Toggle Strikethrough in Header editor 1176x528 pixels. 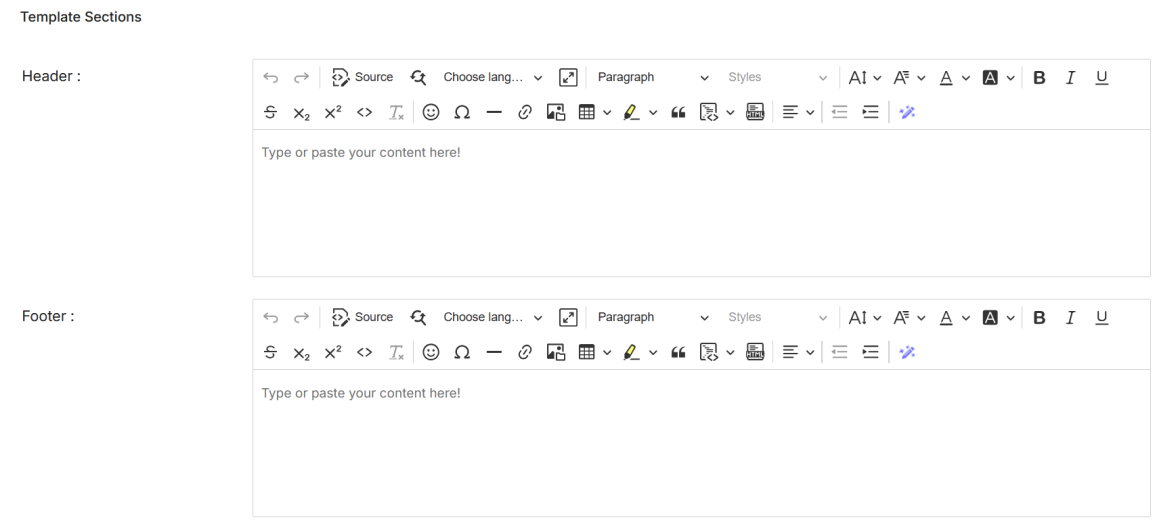point(271,112)
